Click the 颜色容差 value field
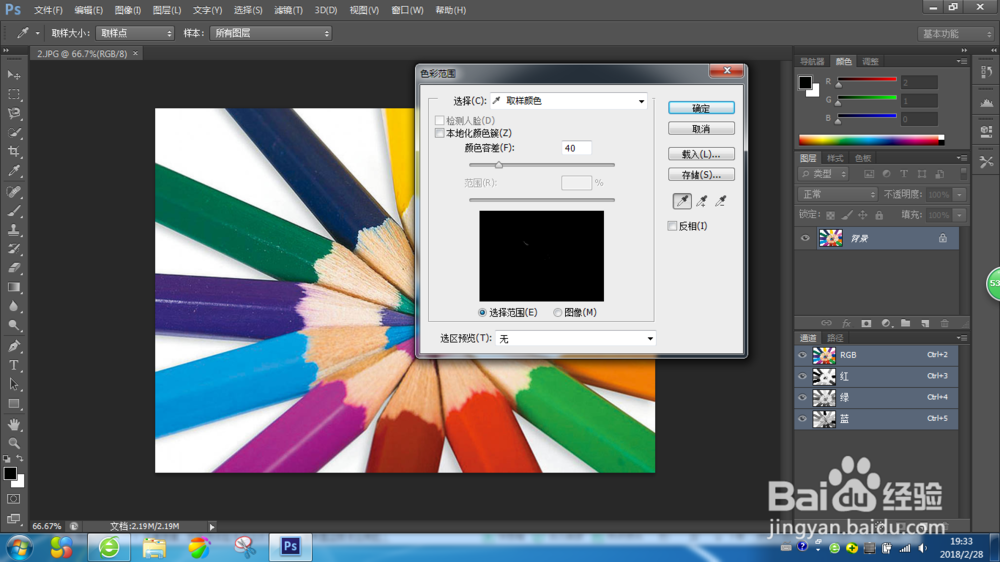 (x=576, y=148)
